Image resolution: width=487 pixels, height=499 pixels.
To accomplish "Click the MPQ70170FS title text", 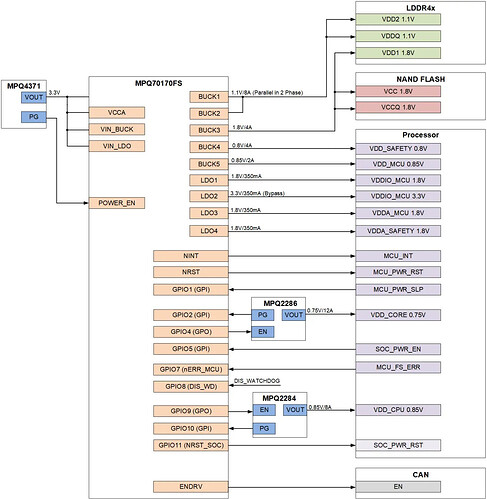I will 159,83.
